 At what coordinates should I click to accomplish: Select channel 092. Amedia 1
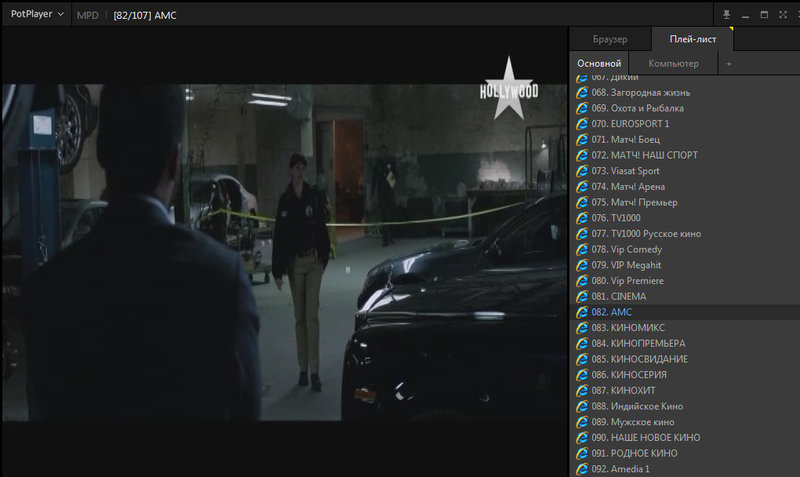[685, 469]
